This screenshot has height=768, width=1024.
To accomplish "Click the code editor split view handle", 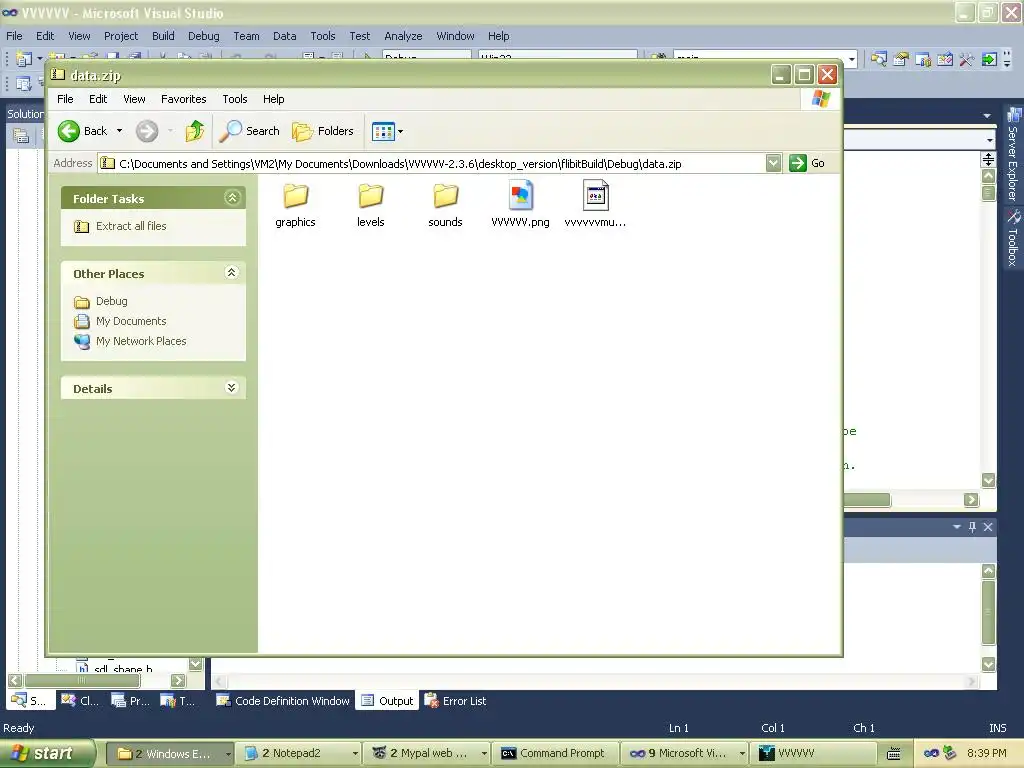I will click(989, 159).
